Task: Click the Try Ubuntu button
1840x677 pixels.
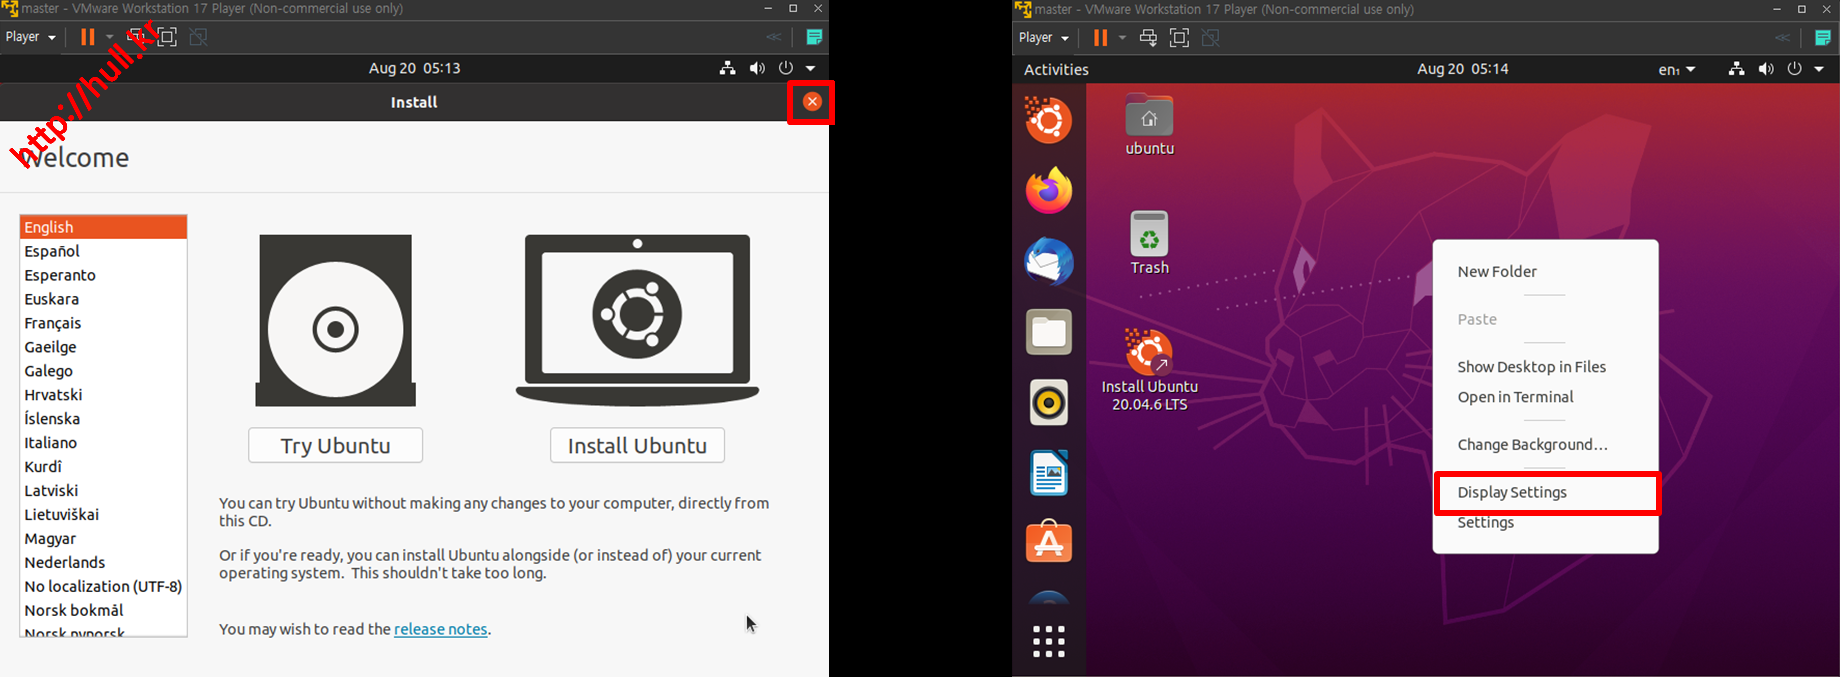Action: click(336, 445)
